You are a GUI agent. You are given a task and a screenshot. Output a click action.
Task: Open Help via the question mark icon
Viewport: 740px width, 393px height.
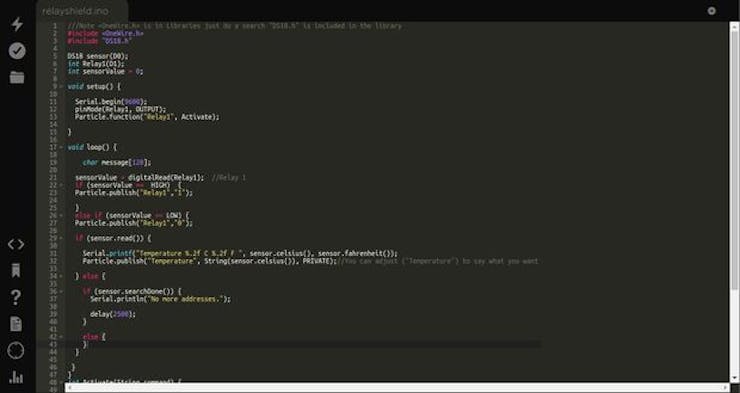pos(16,297)
